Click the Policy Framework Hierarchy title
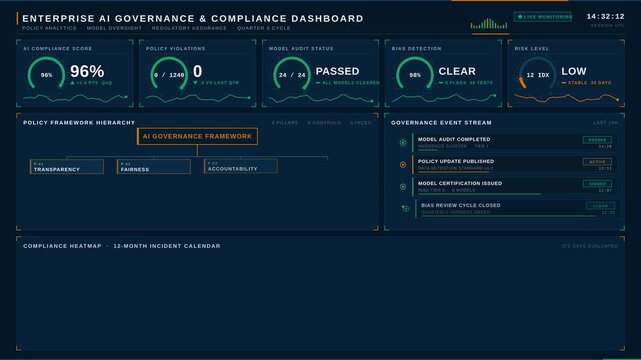 tap(79, 123)
